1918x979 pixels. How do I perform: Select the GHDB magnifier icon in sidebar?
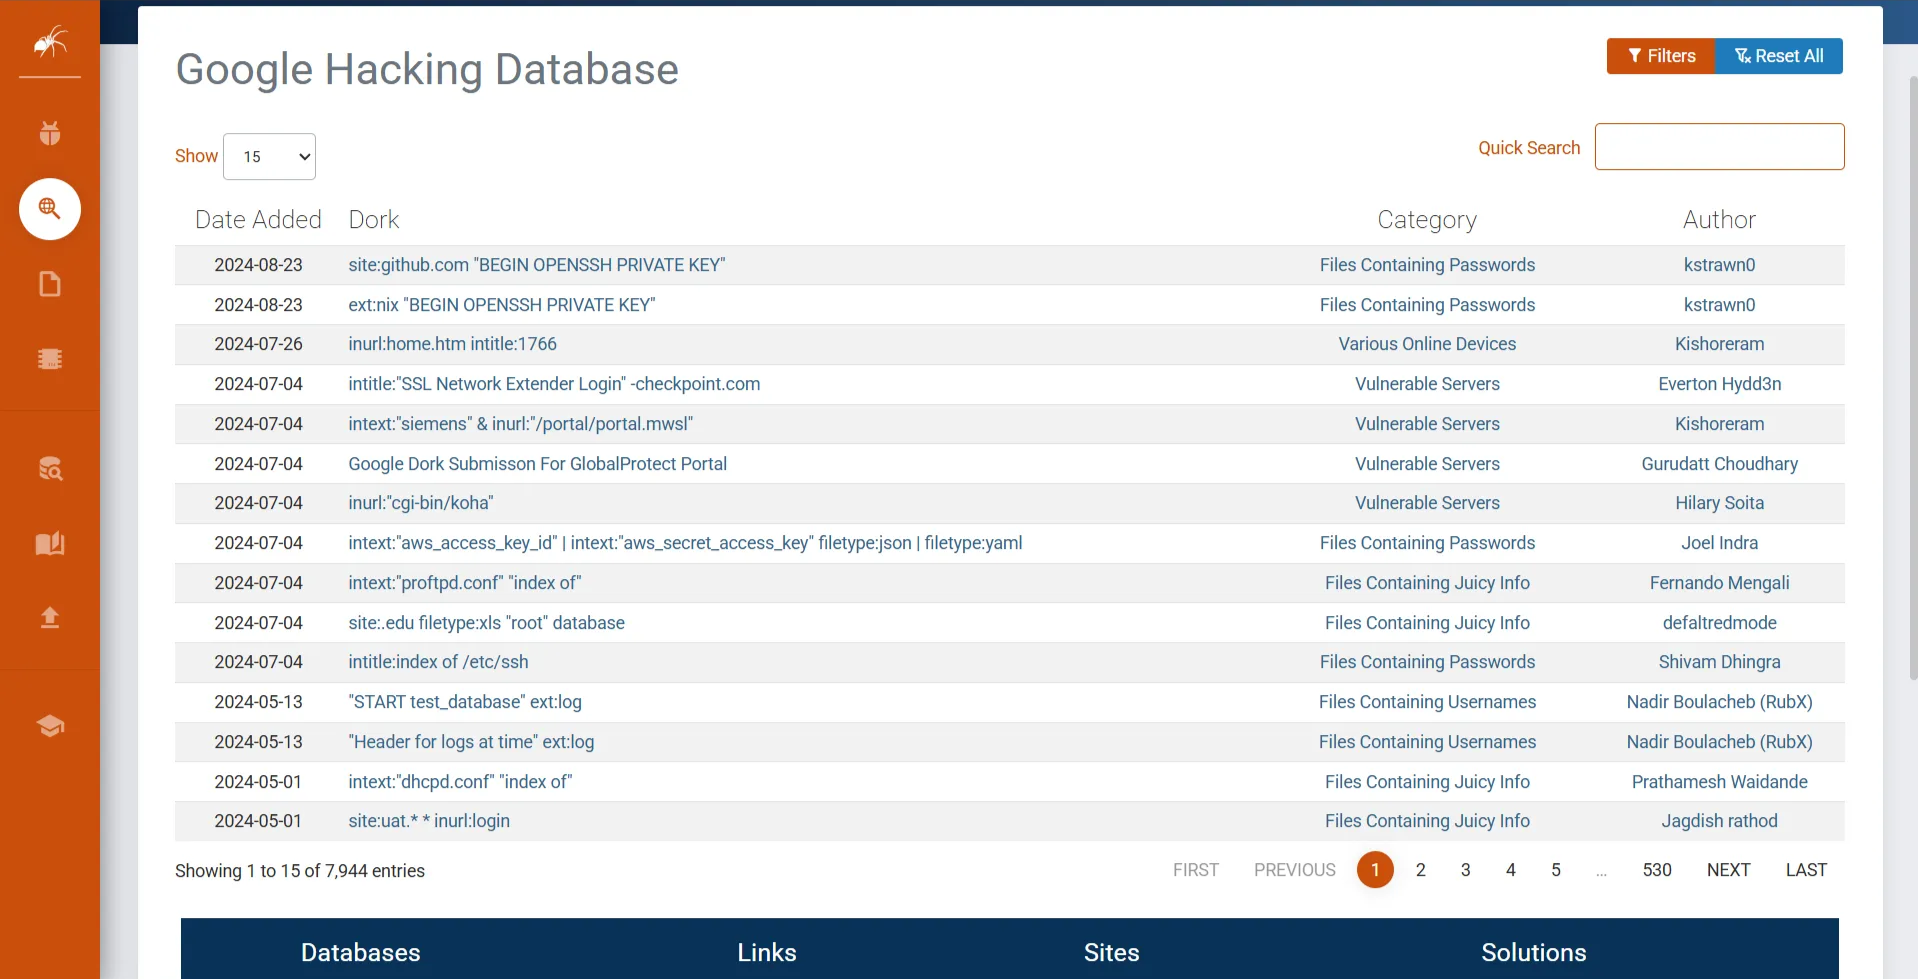pyautogui.click(x=49, y=209)
